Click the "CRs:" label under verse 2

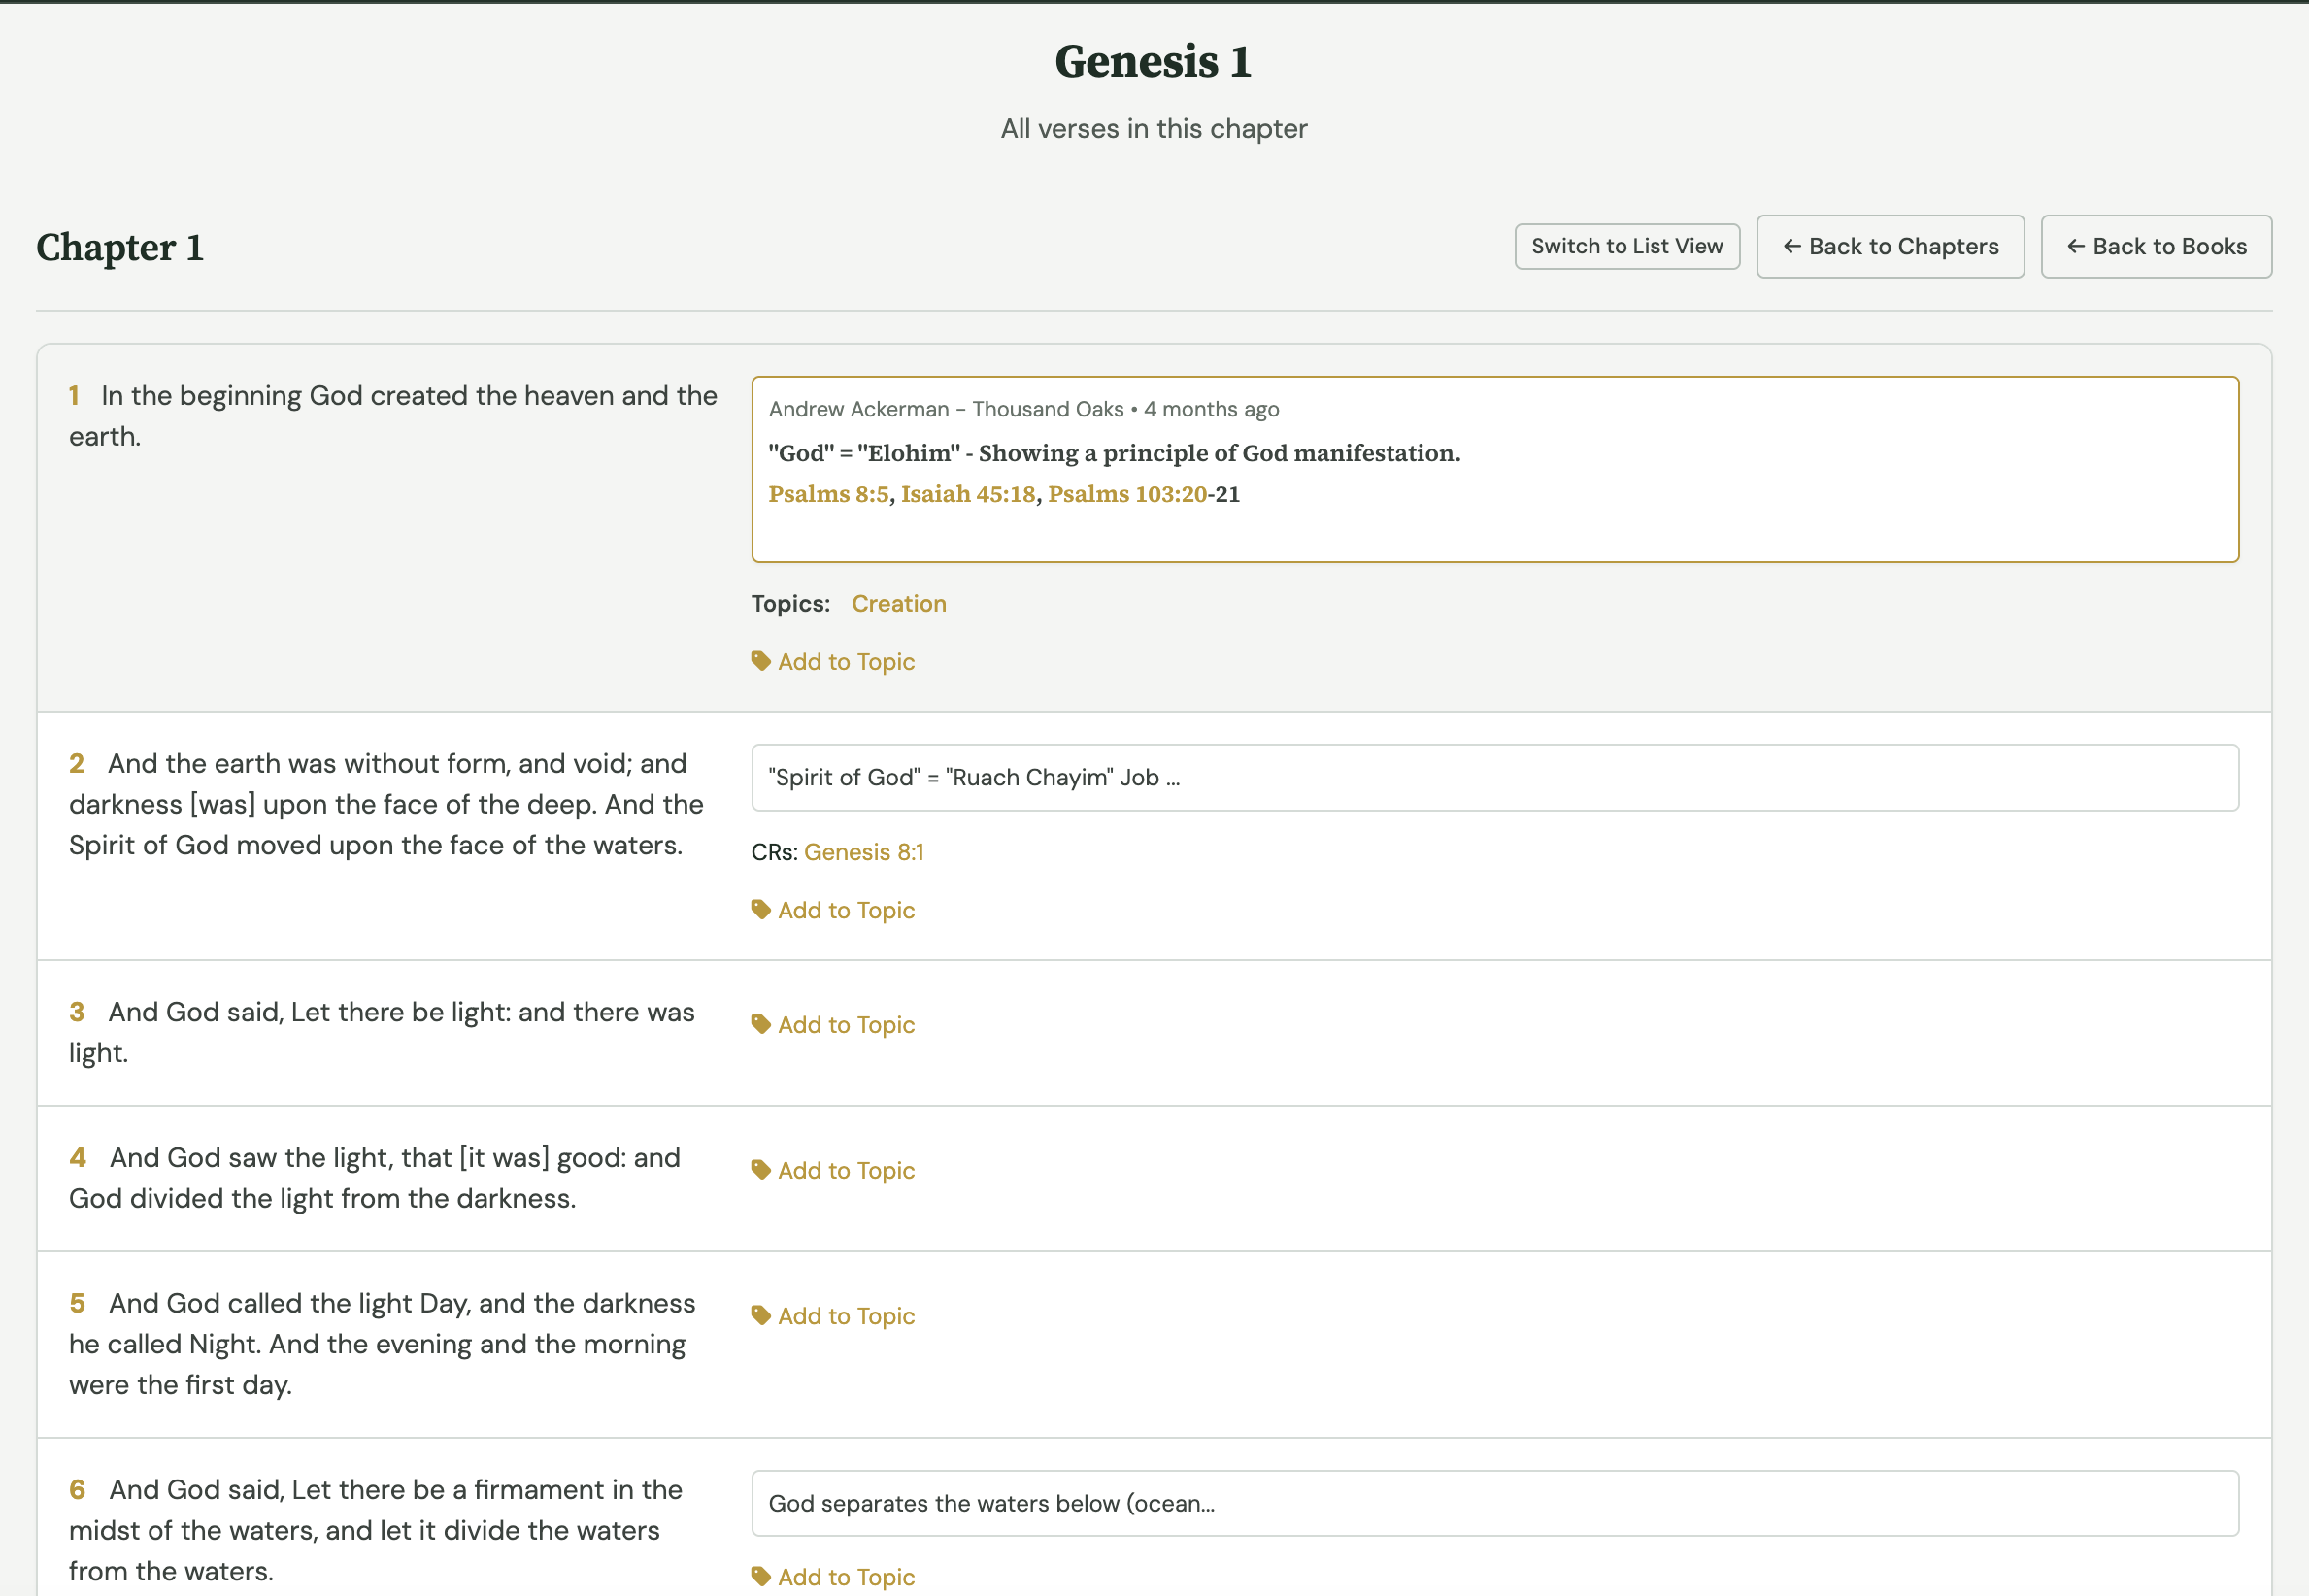coord(775,852)
